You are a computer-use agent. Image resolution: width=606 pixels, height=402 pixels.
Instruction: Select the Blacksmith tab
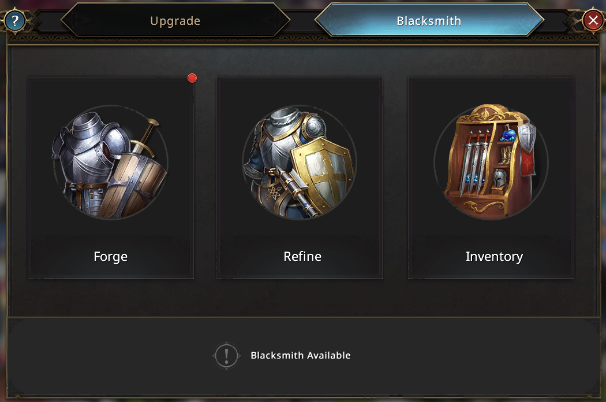point(430,20)
